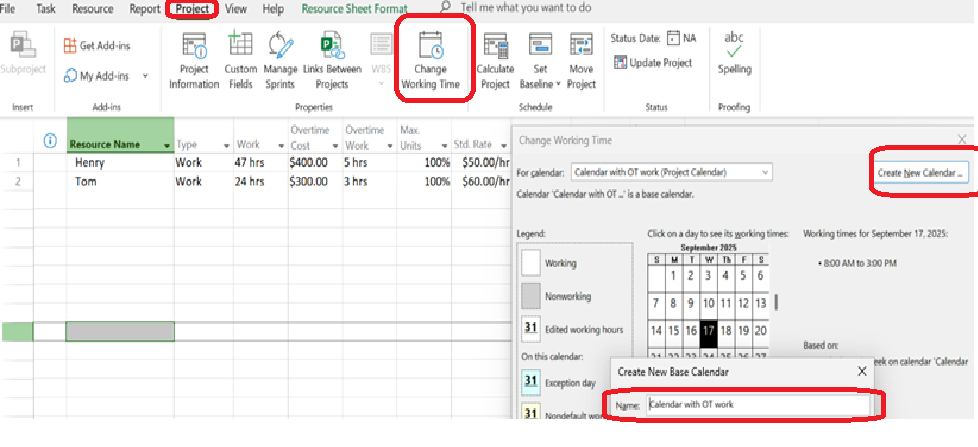The width and height of the screenshot is (978, 447).
Task: Open Manage Sprints
Action: click(280, 61)
